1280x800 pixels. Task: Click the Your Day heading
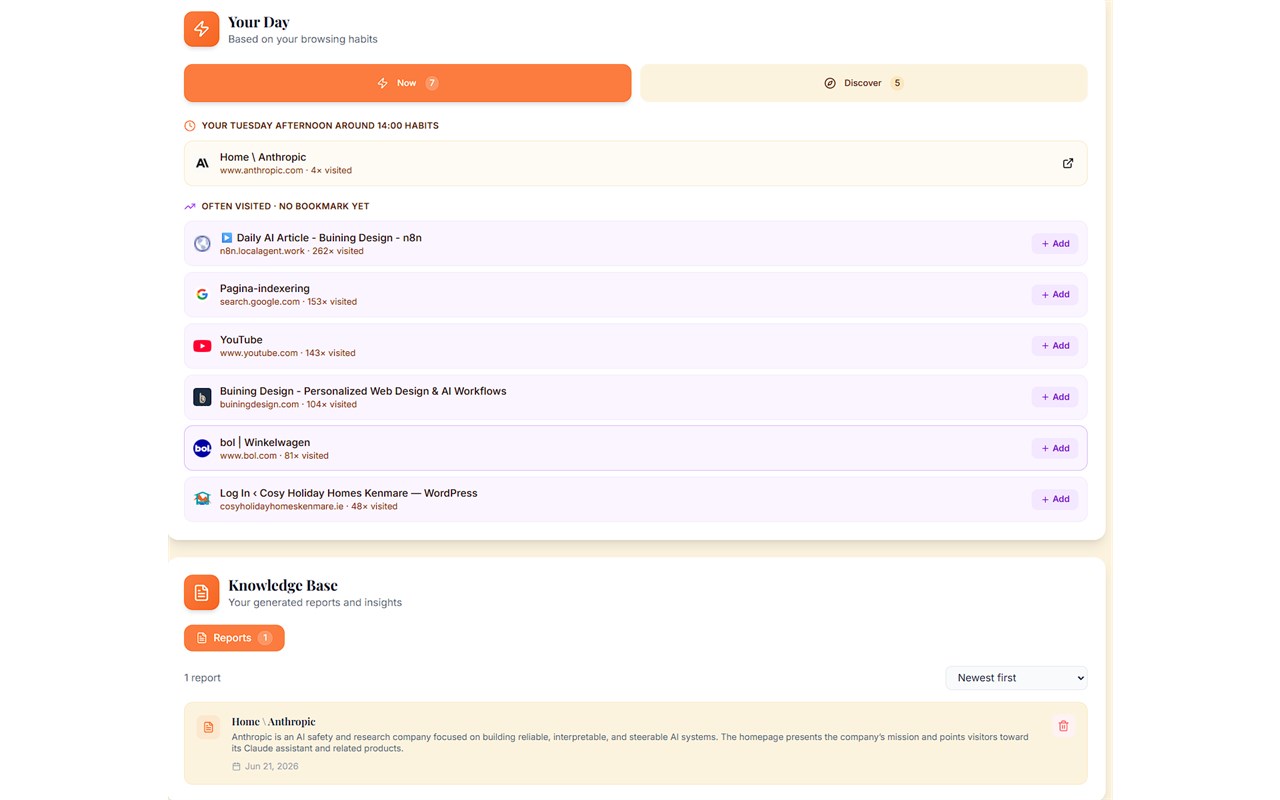[259, 22]
